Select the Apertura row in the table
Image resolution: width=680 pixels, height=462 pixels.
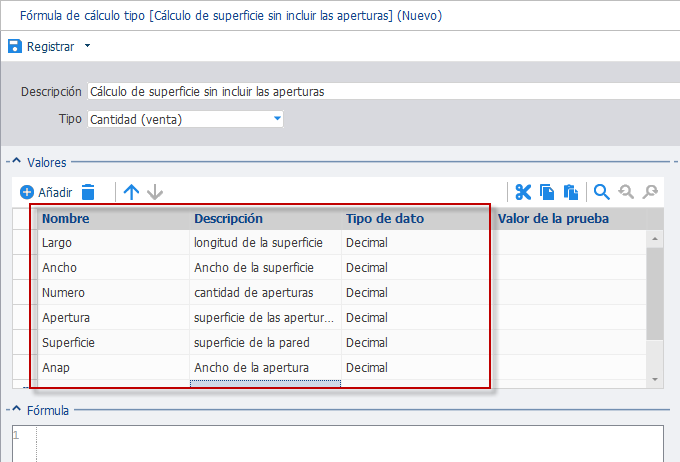tap(251, 318)
